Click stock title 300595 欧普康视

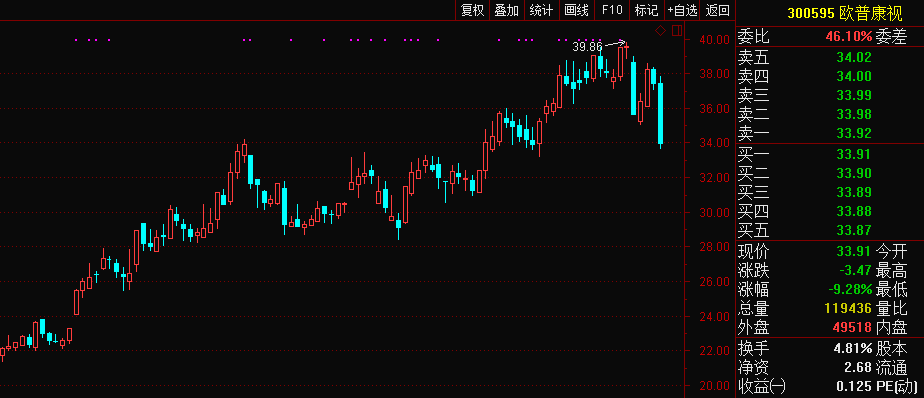(828, 12)
